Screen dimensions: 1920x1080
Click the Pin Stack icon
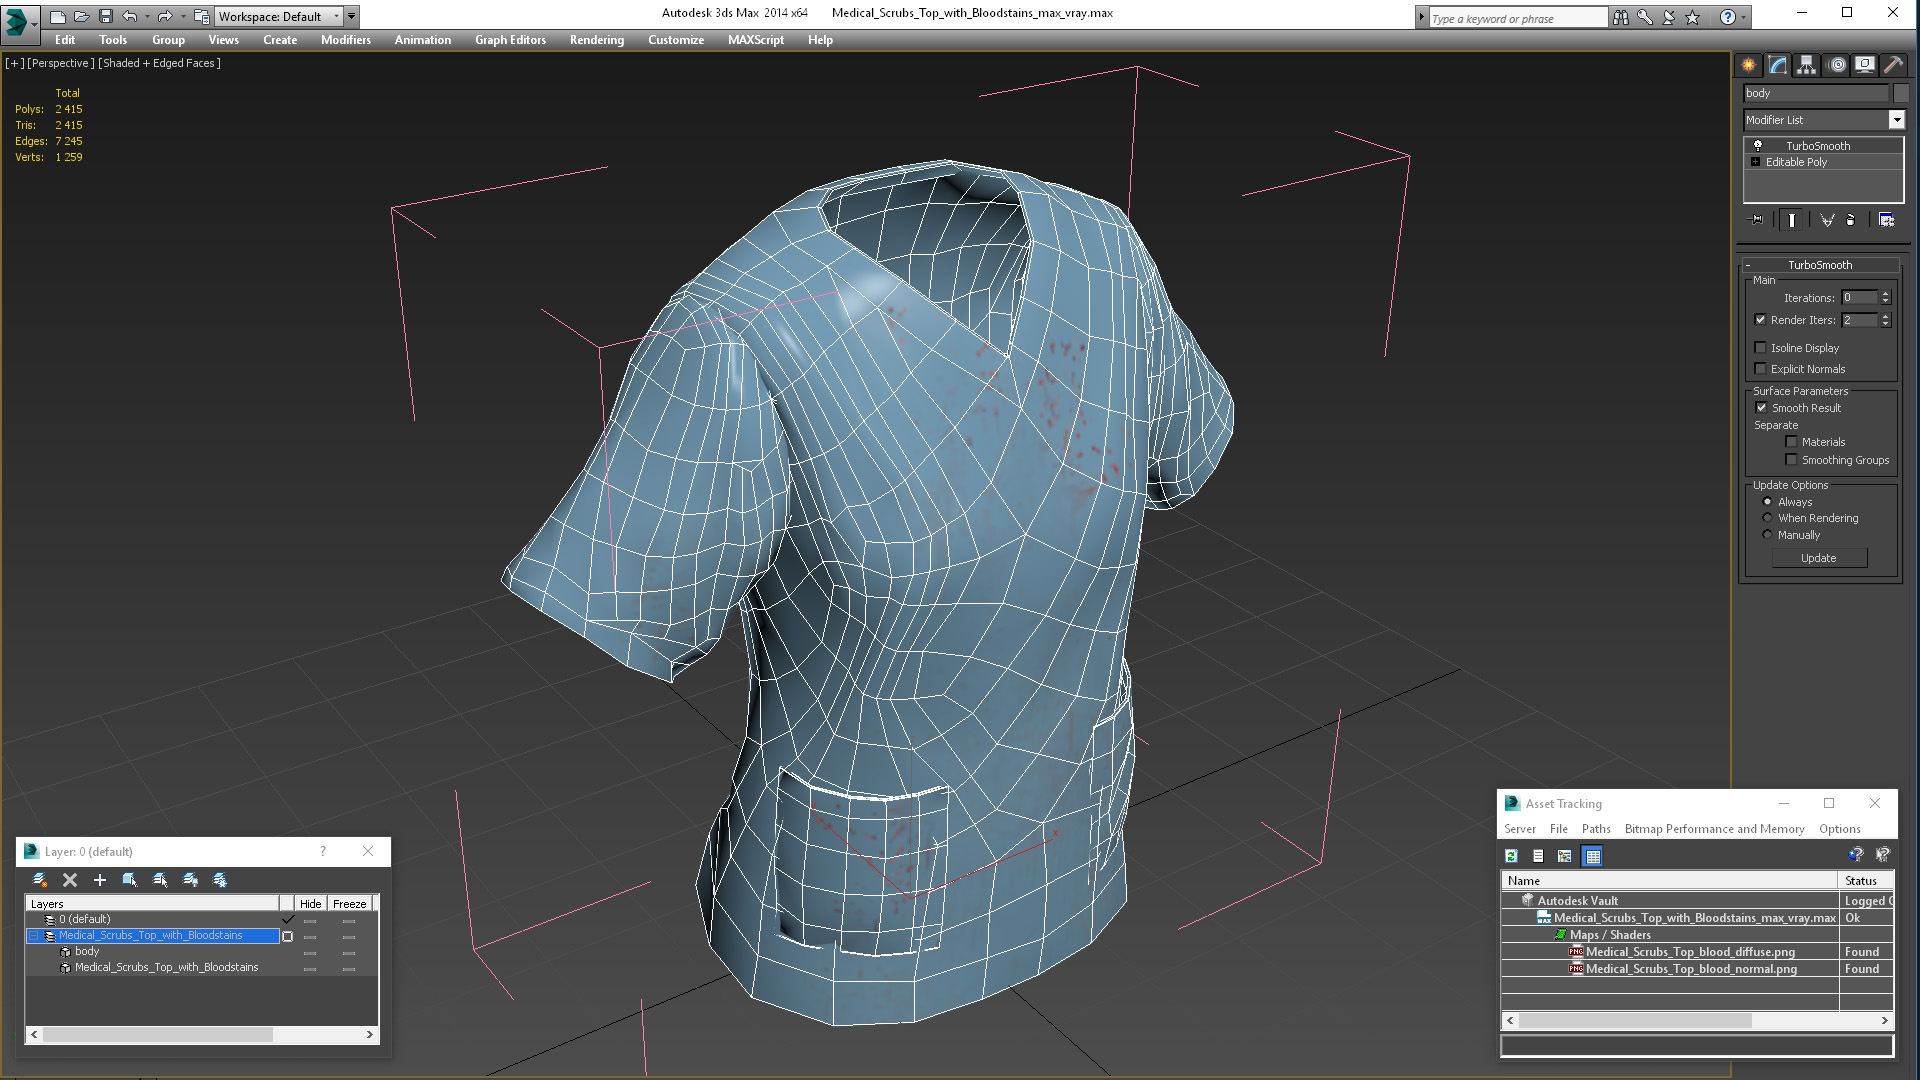(1756, 220)
